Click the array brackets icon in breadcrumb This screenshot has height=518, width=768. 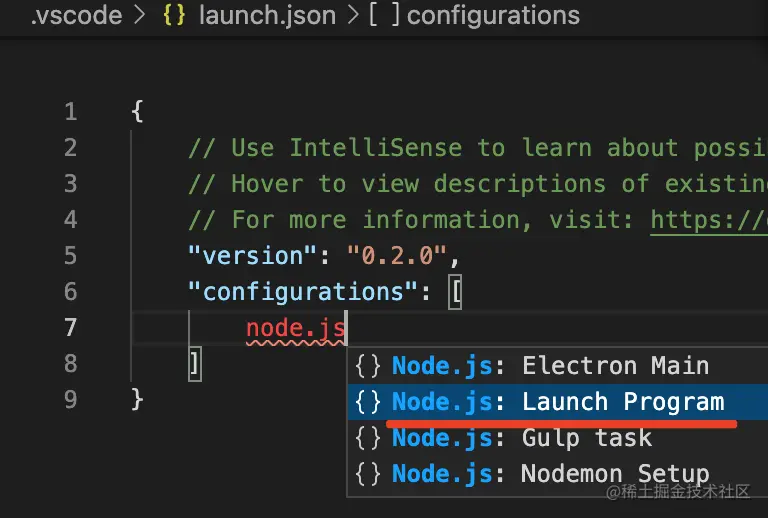pos(384,15)
